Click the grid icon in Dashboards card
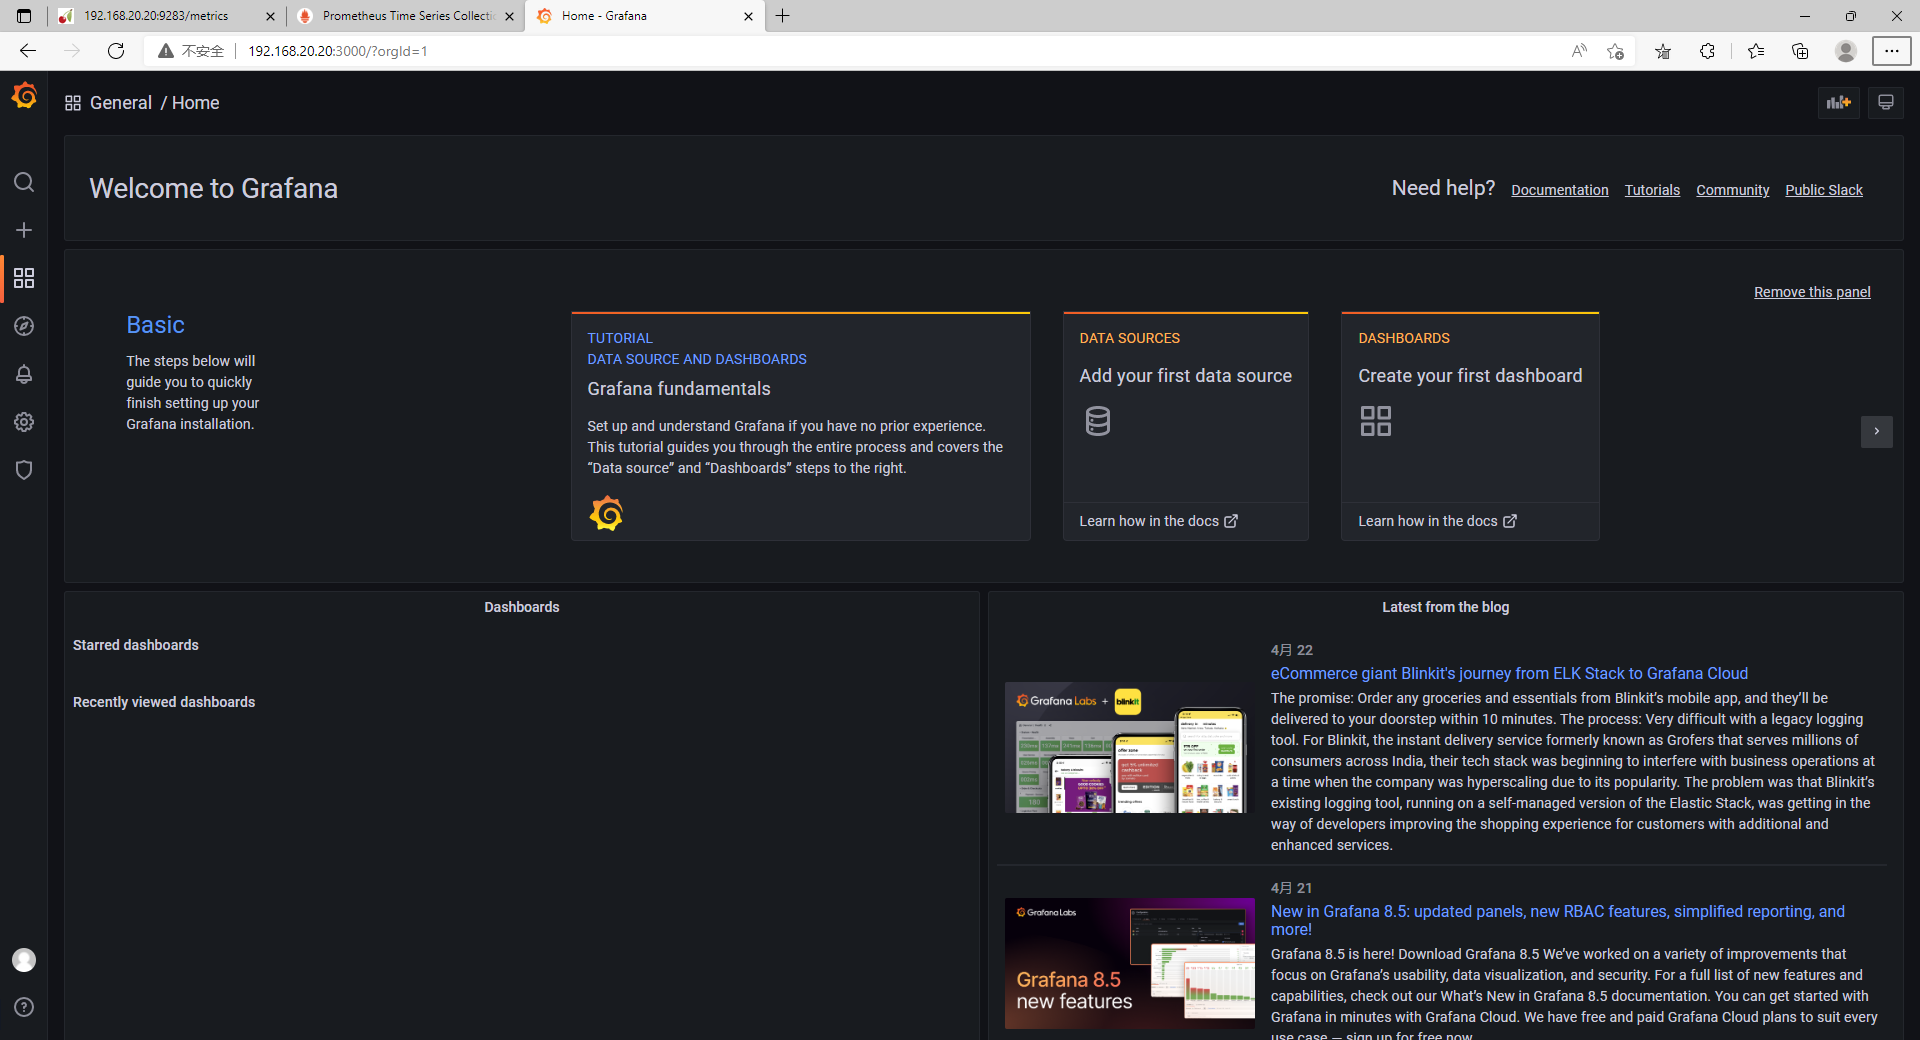 point(1375,421)
